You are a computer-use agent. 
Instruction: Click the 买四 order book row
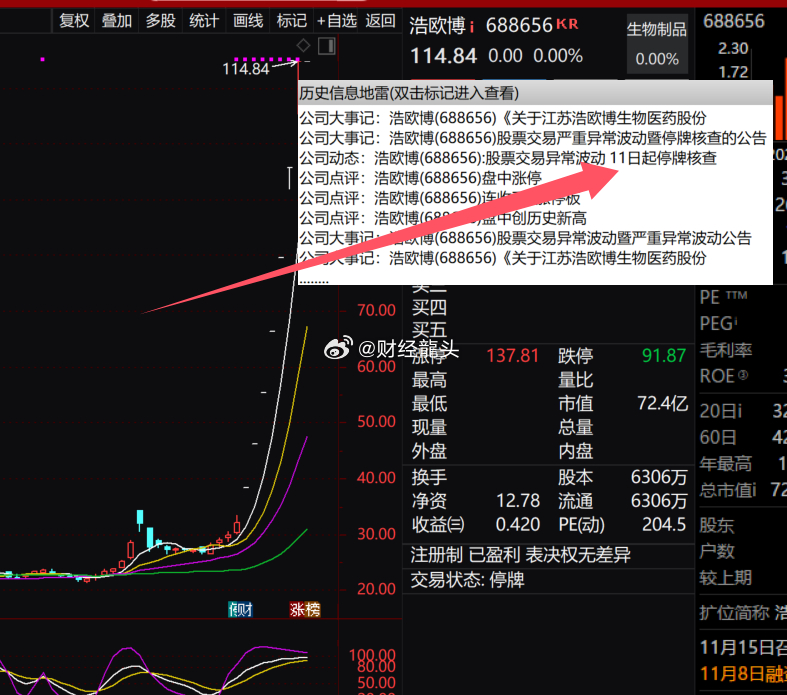[x=429, y=308]
